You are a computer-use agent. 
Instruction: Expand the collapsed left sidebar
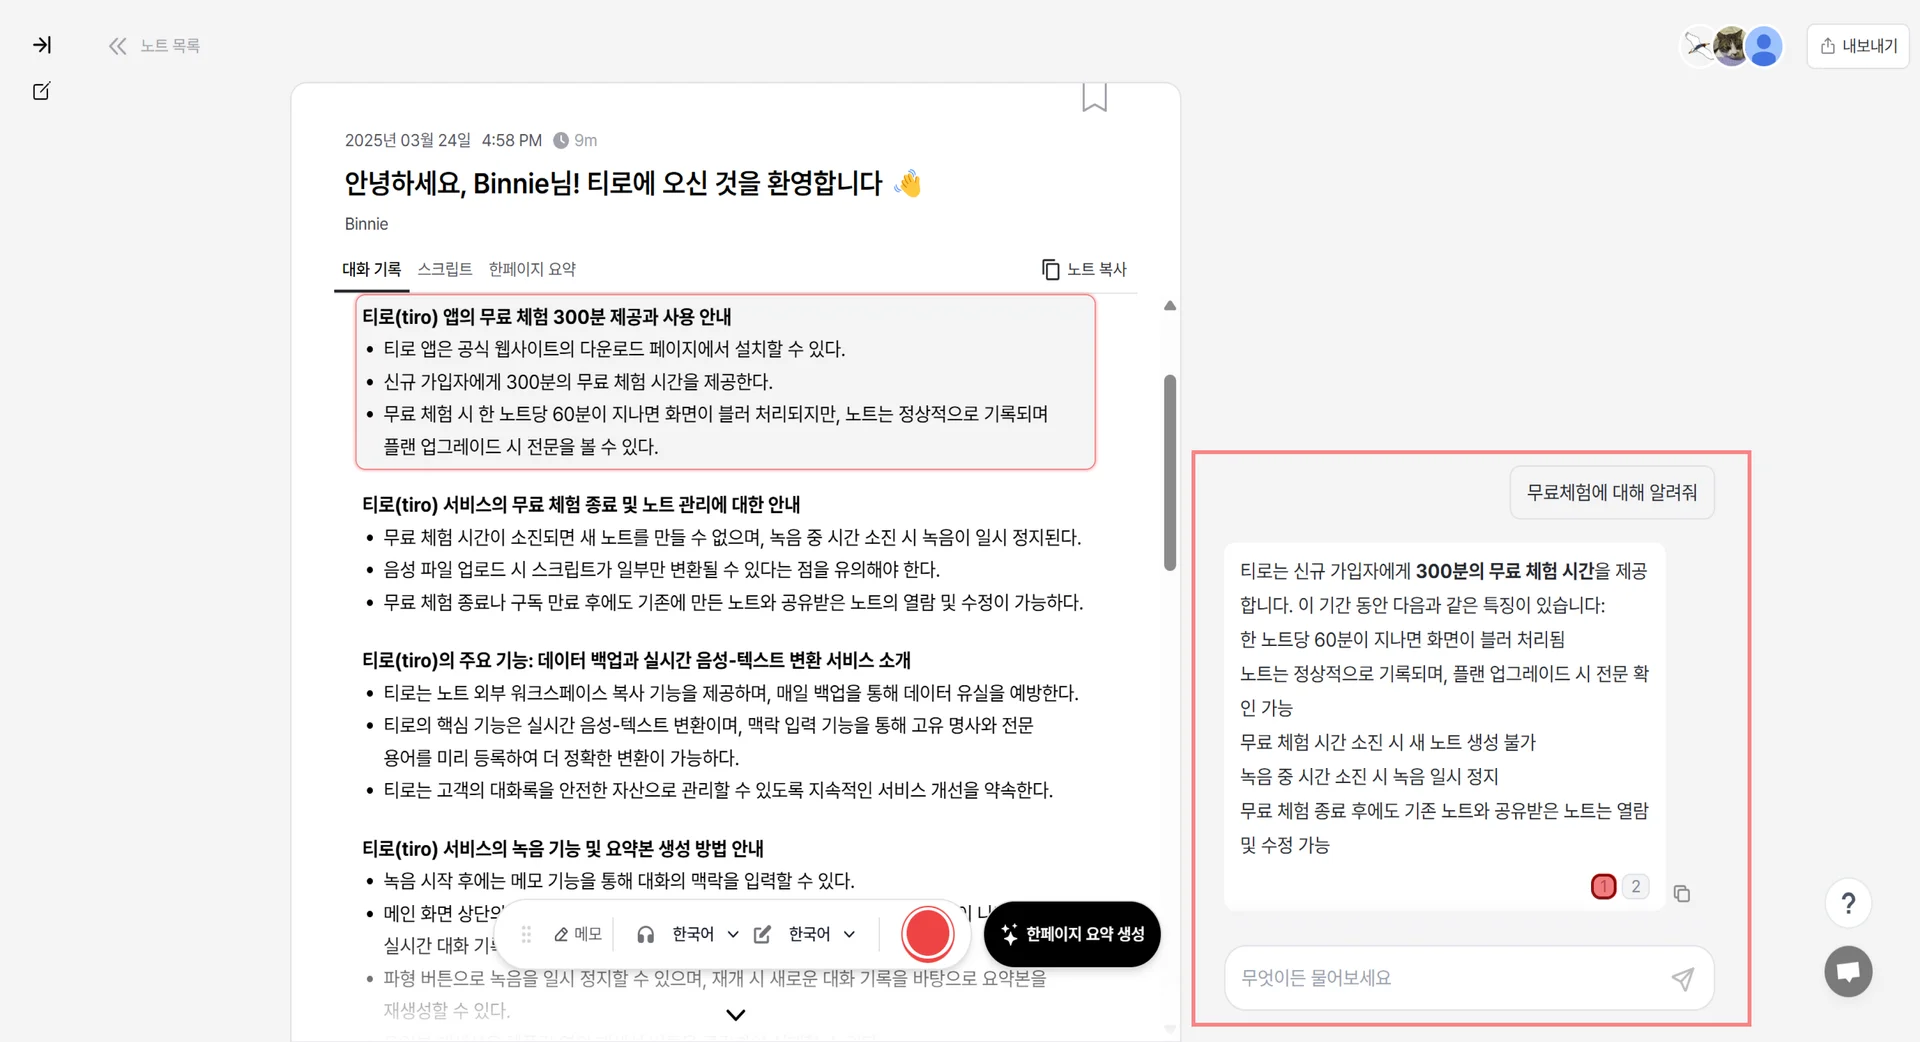(x=42, y=45)
